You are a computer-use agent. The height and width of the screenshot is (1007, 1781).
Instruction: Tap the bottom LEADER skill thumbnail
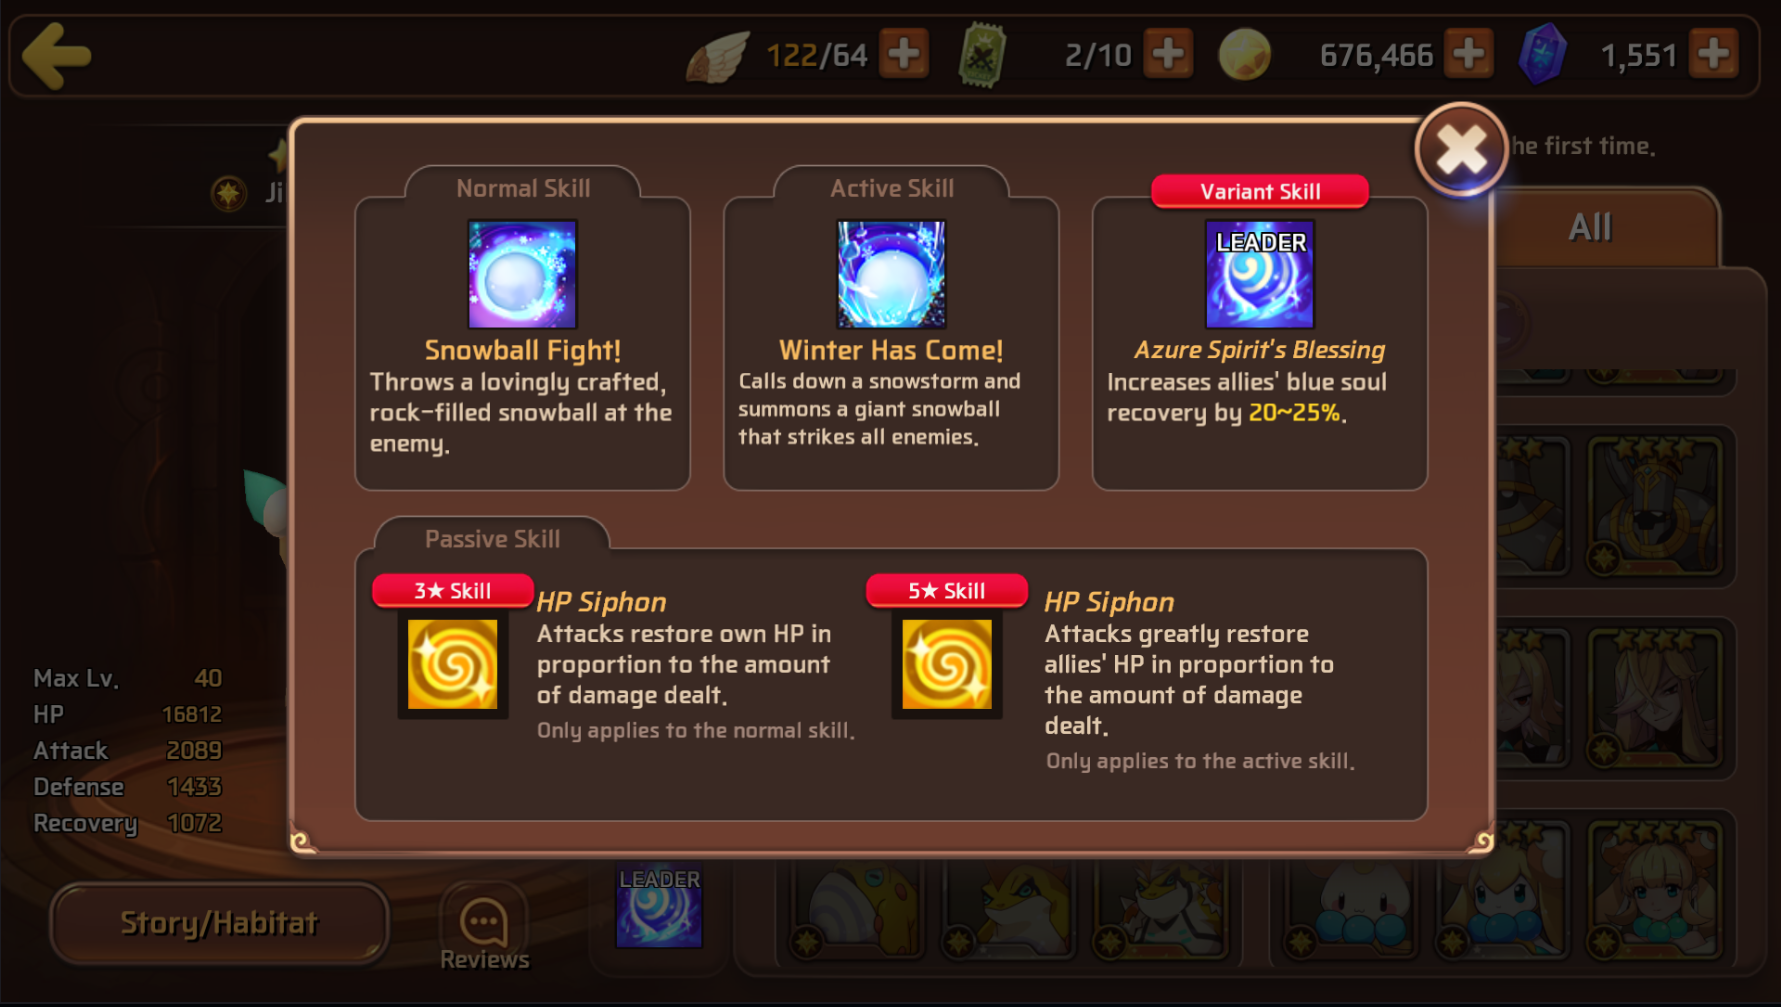click(x=660, y=907)
